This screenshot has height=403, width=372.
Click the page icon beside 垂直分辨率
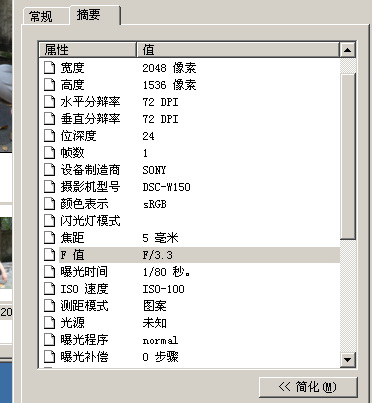[x=49, y=119]
